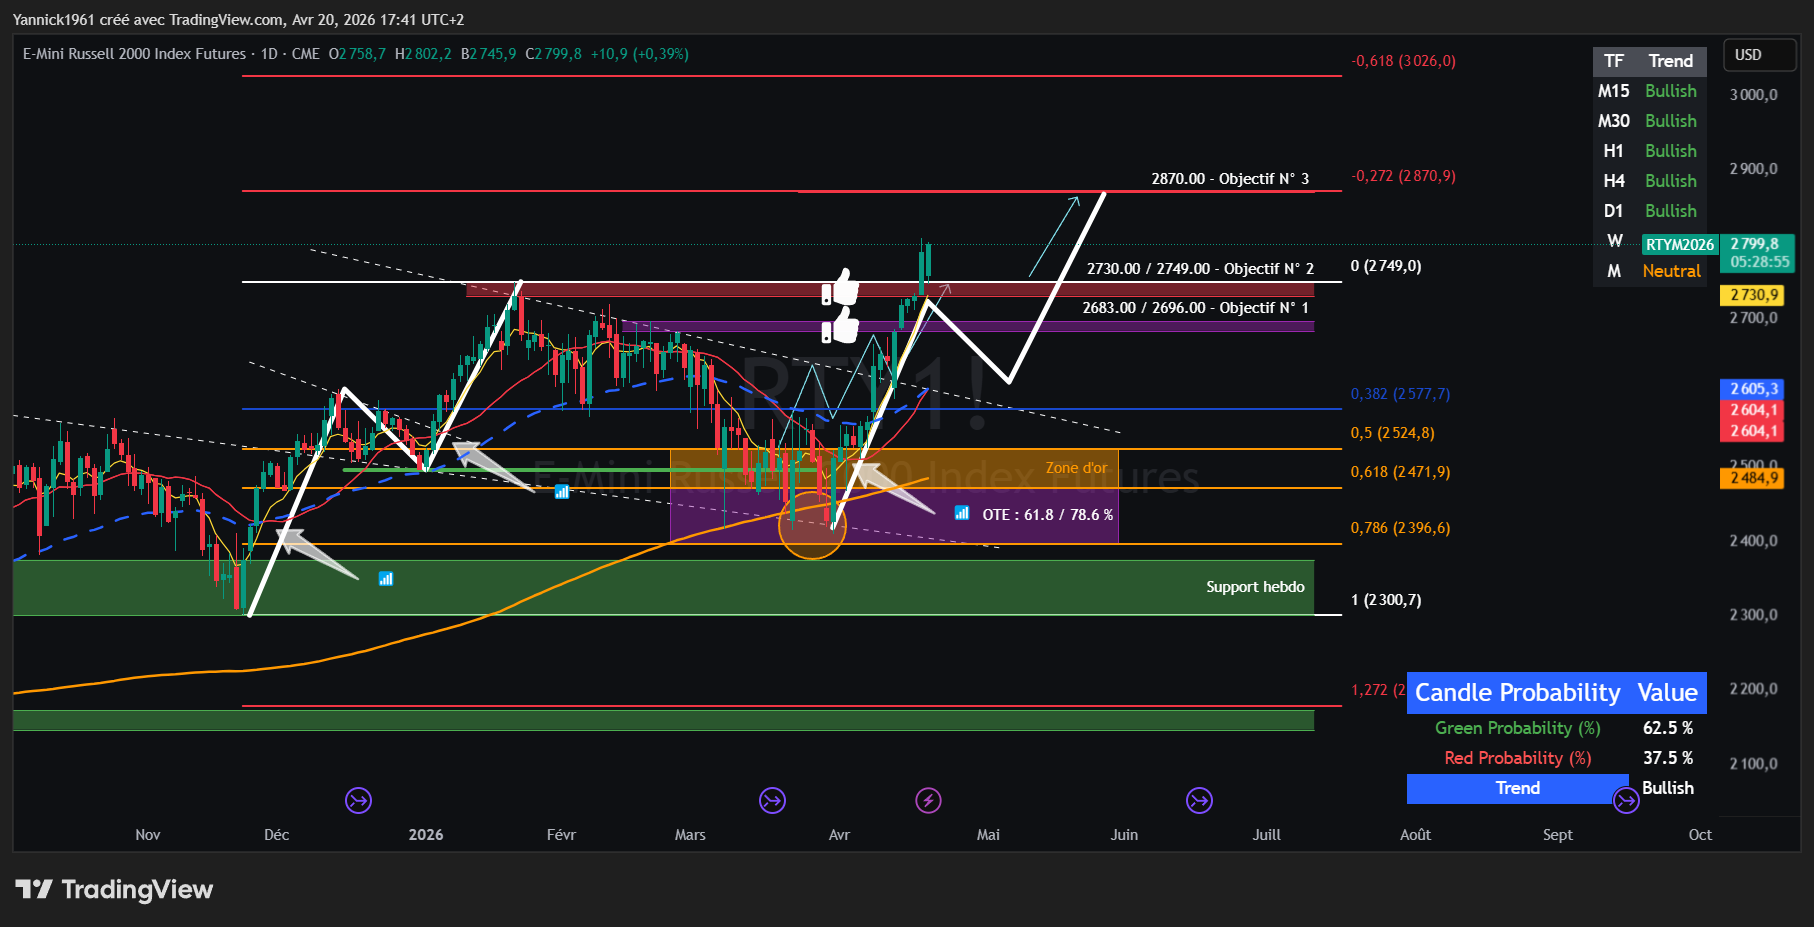
Task: Click the 2026 date axis label
Action: [426, 835]
